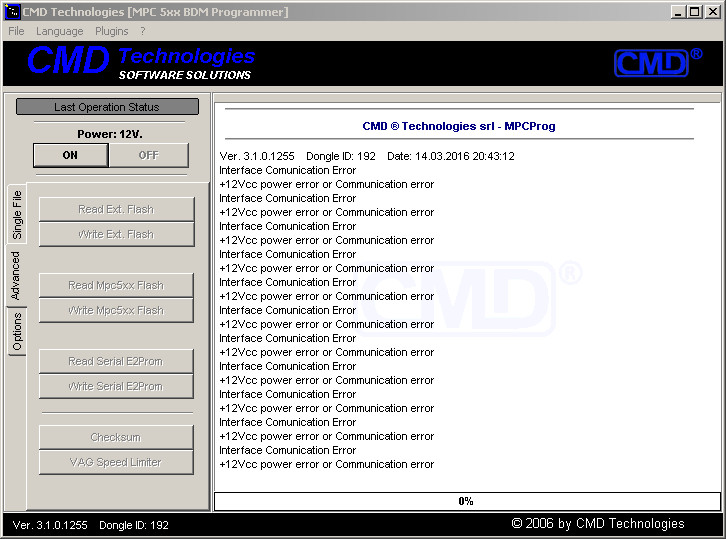This screenshot has width=726, height=539.
Task: Click Read Mpc5xx Flash button
Action: point(116,285)
